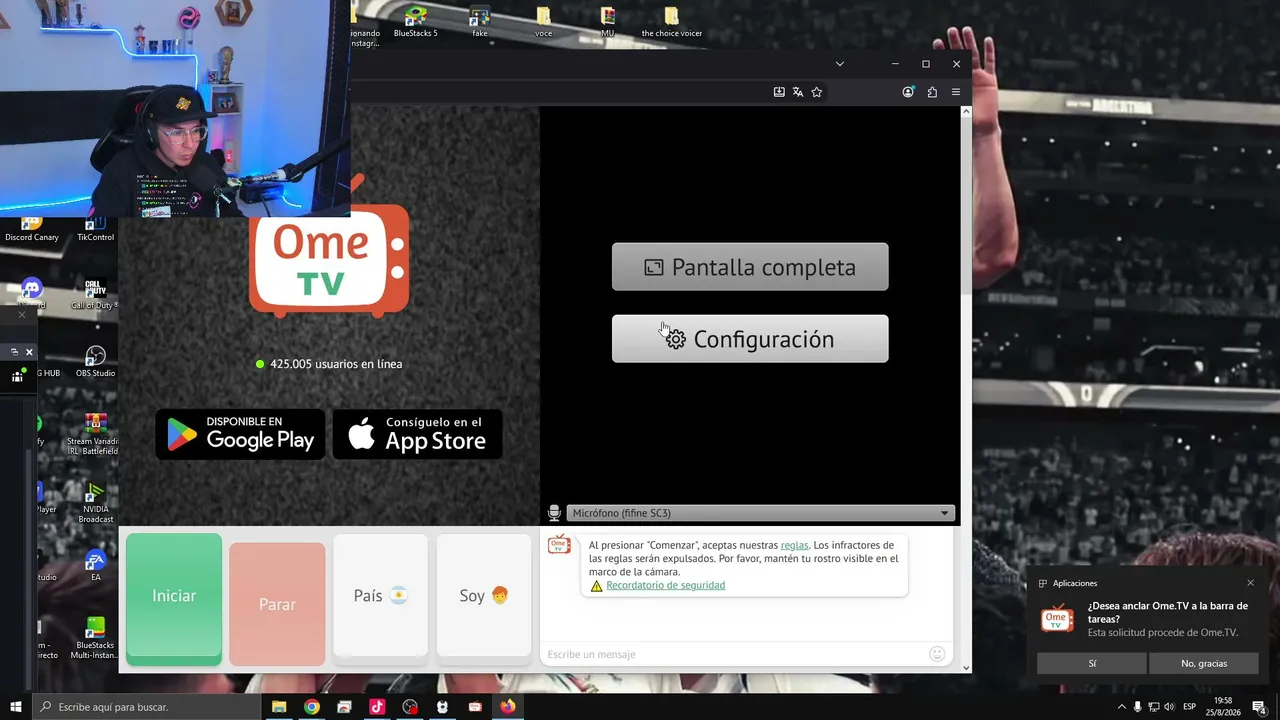This screenshot has width=1280, height=720.
Task: Open the Discord Canary desktop shortcut
Action: point(32,229)
